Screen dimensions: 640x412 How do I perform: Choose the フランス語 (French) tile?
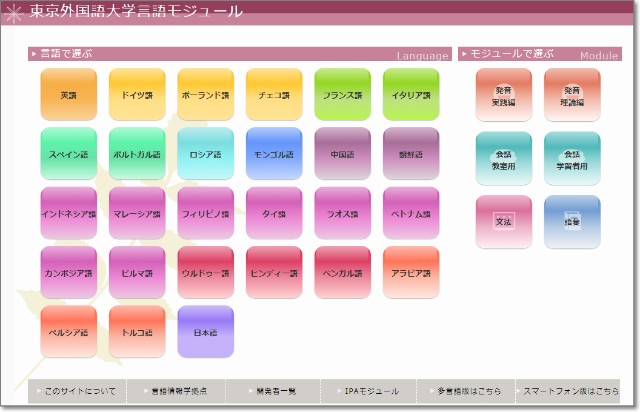(342, 95)
